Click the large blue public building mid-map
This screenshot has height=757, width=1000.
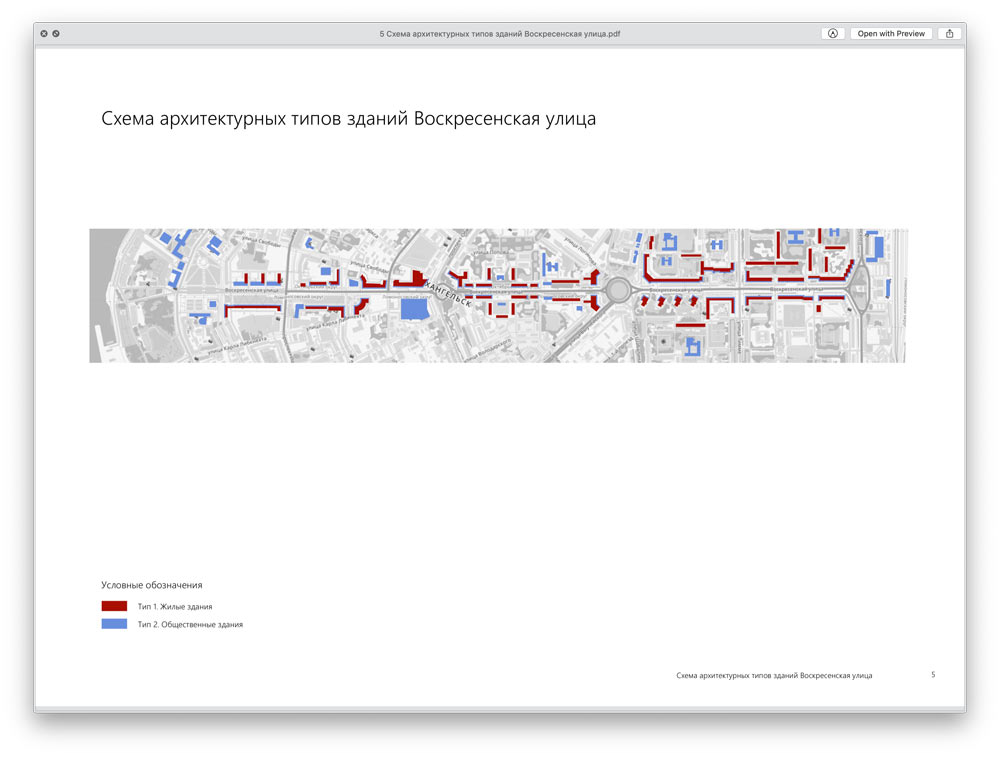(413, 309)
